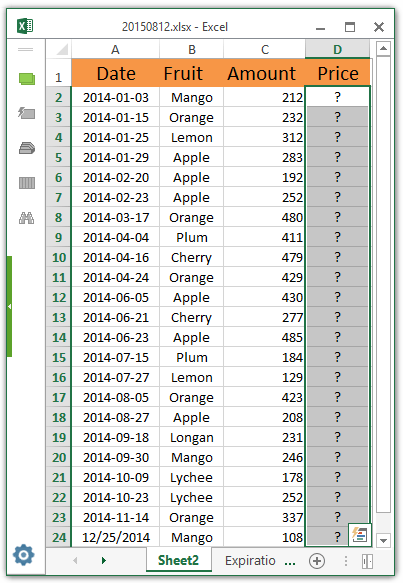The width and height of the screenshot is (403, 583).
Task: Select the Amount header cell C1
Action: click(x=264, y=73)
